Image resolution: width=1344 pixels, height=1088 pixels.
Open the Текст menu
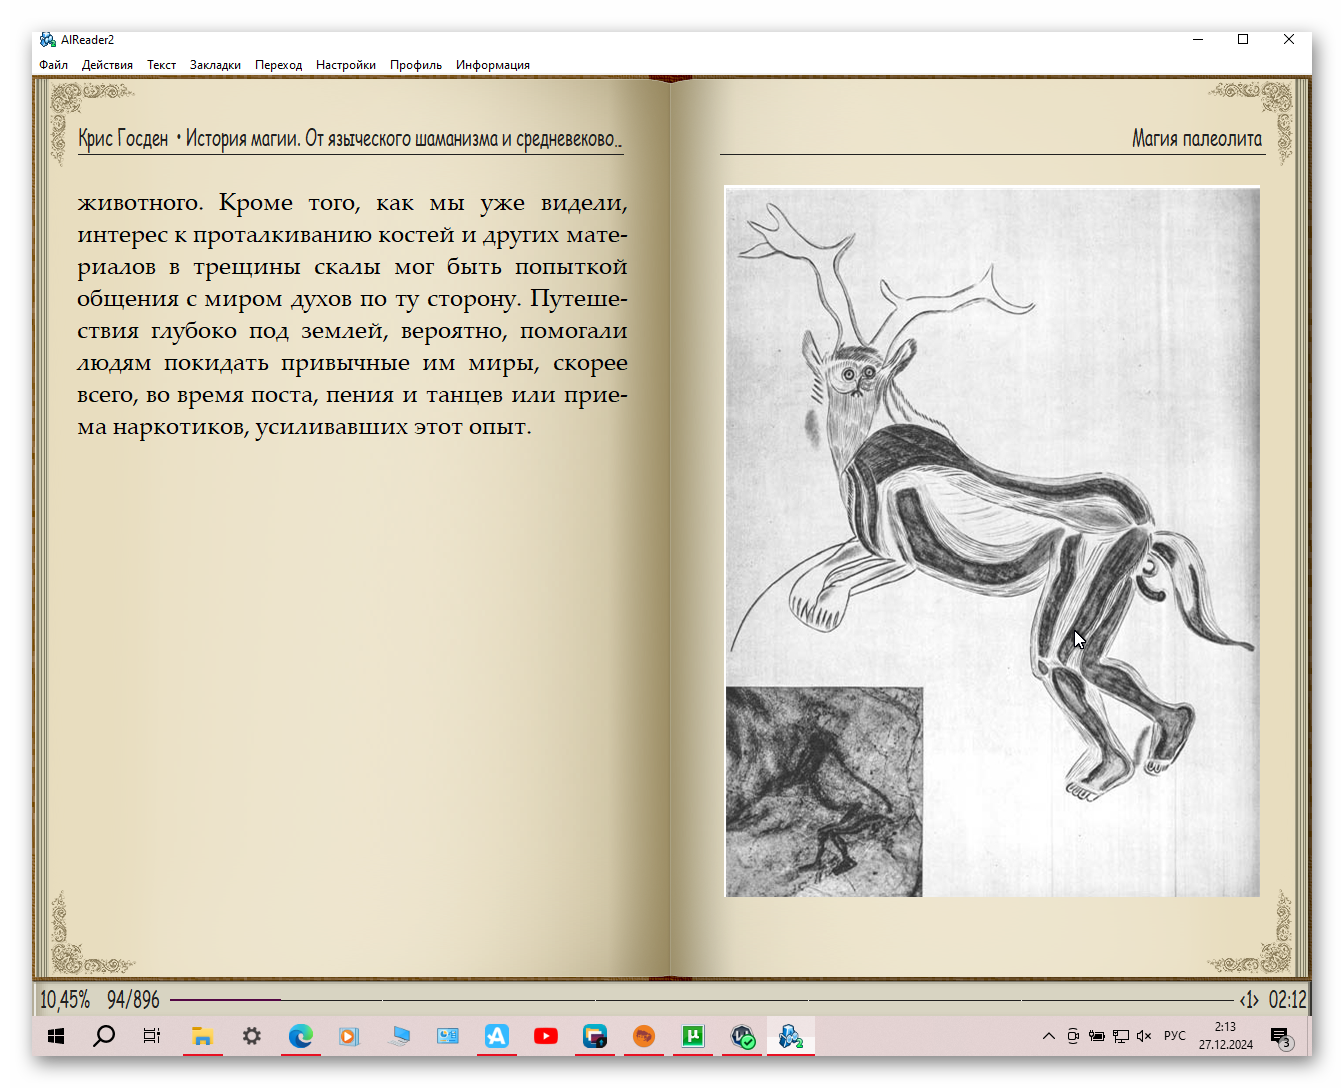[161, 65]
